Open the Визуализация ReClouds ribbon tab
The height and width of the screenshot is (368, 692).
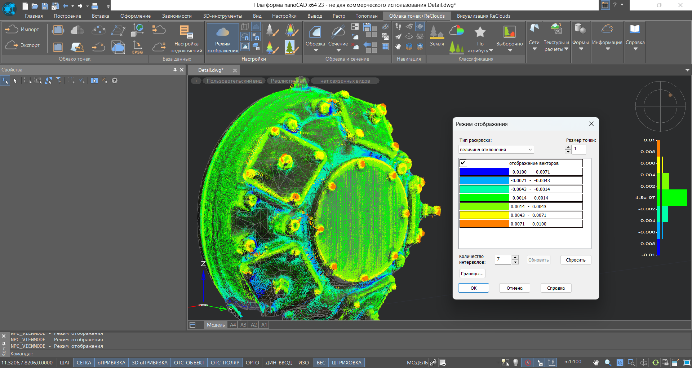(x=484, y=16)
